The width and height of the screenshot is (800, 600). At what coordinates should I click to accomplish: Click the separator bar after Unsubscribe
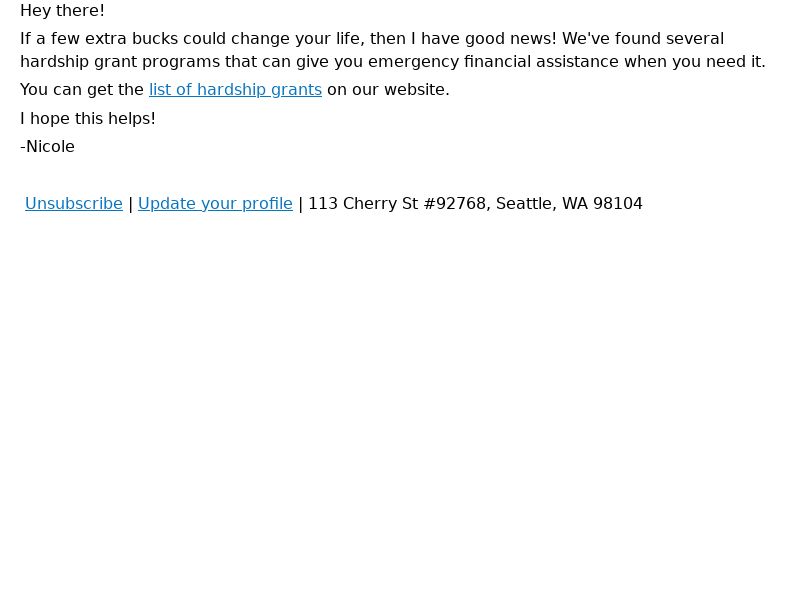131,204
